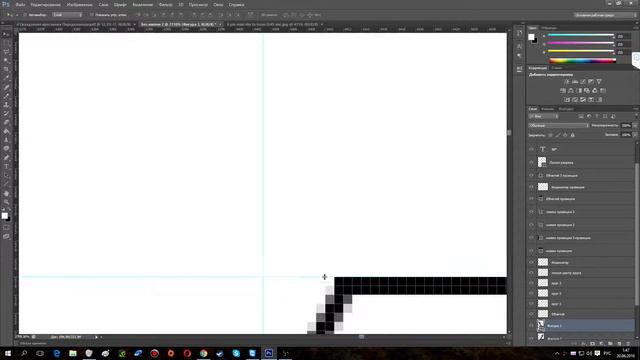
Task: Select the Crop tool
Action: pyautogui.click(x=6, y=69)
